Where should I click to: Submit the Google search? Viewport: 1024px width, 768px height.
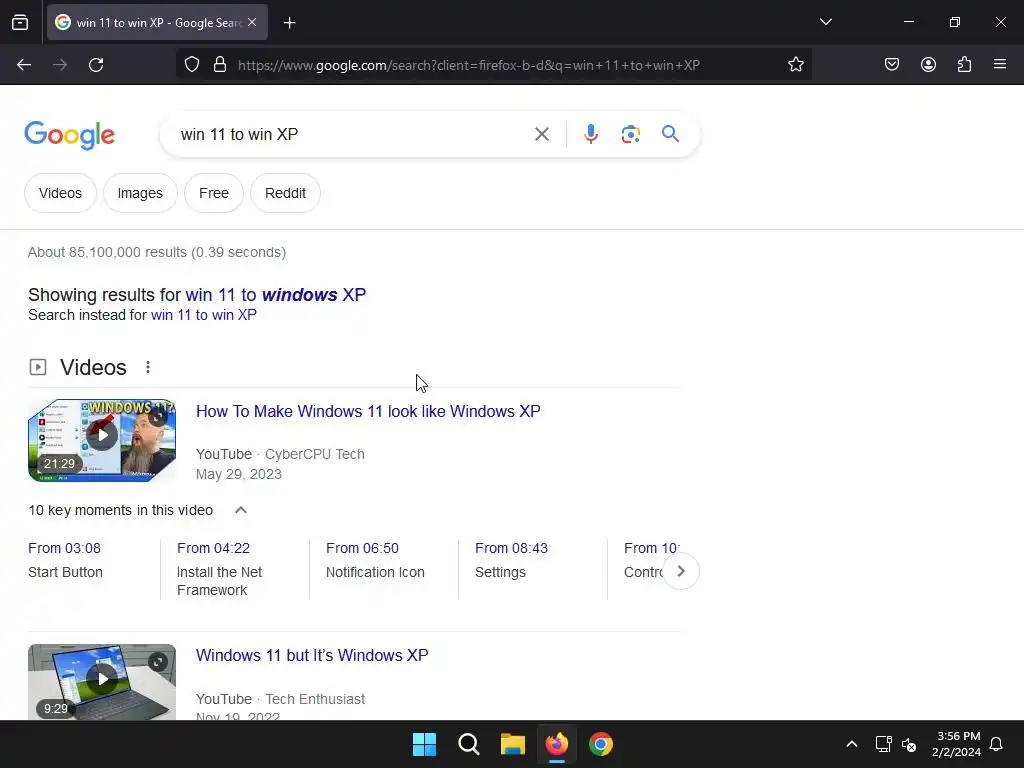point(670,134)
